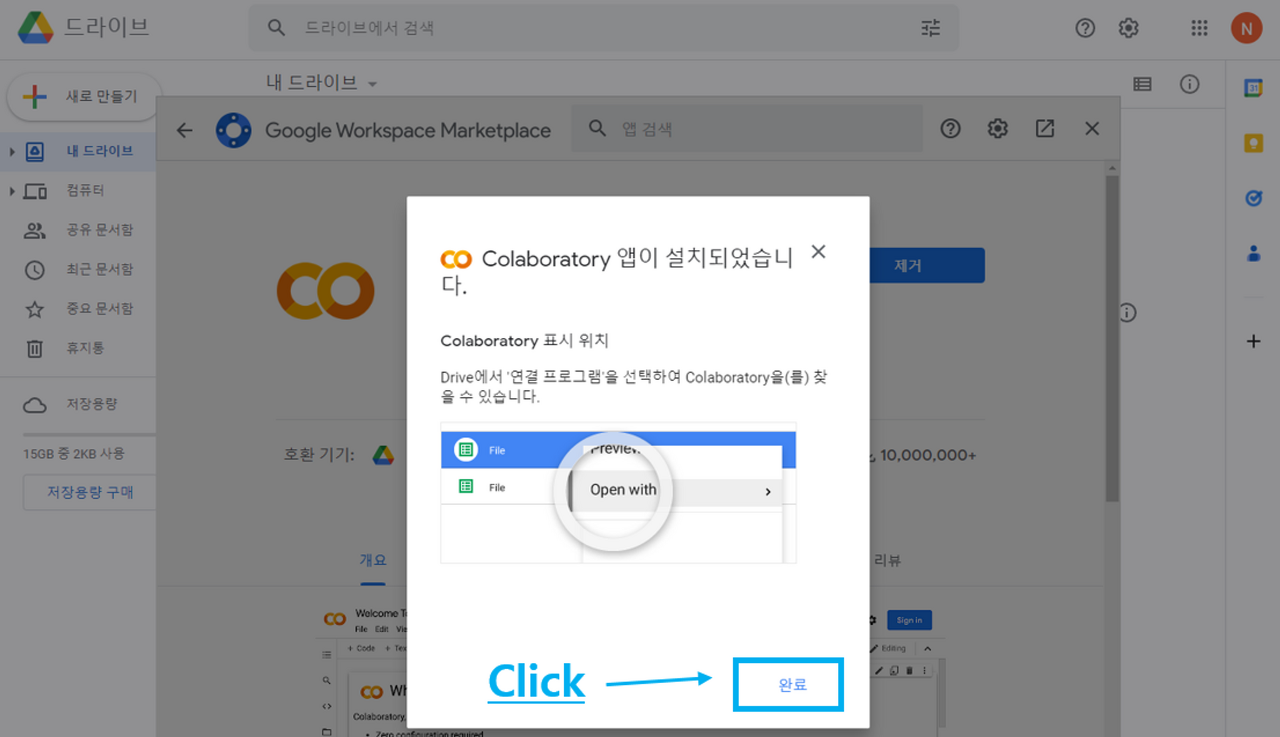Image resolution: width=1280 pixels, height=737 pixels.
Task: Open Contacts side panel icon
Action: tap(1253, 253)
